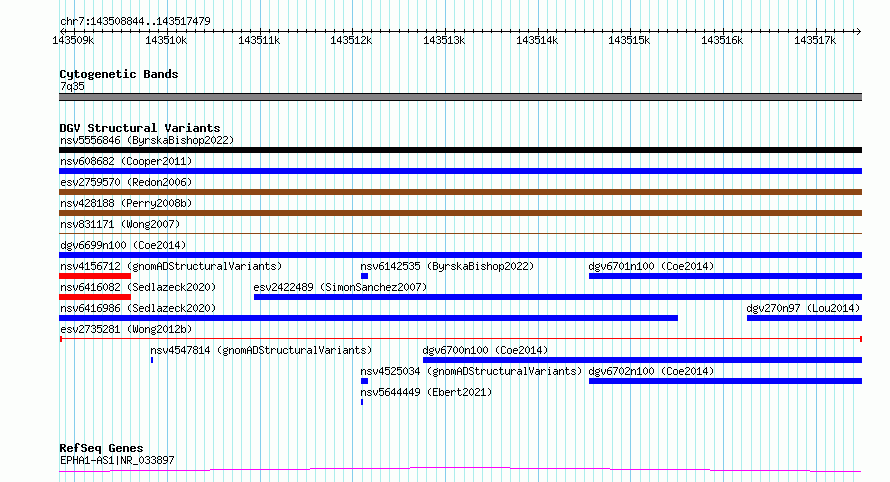Select the magenta EPHA1-AS1 gene line
The width and height of the screenshot is (890, 482).
(460, 469)
